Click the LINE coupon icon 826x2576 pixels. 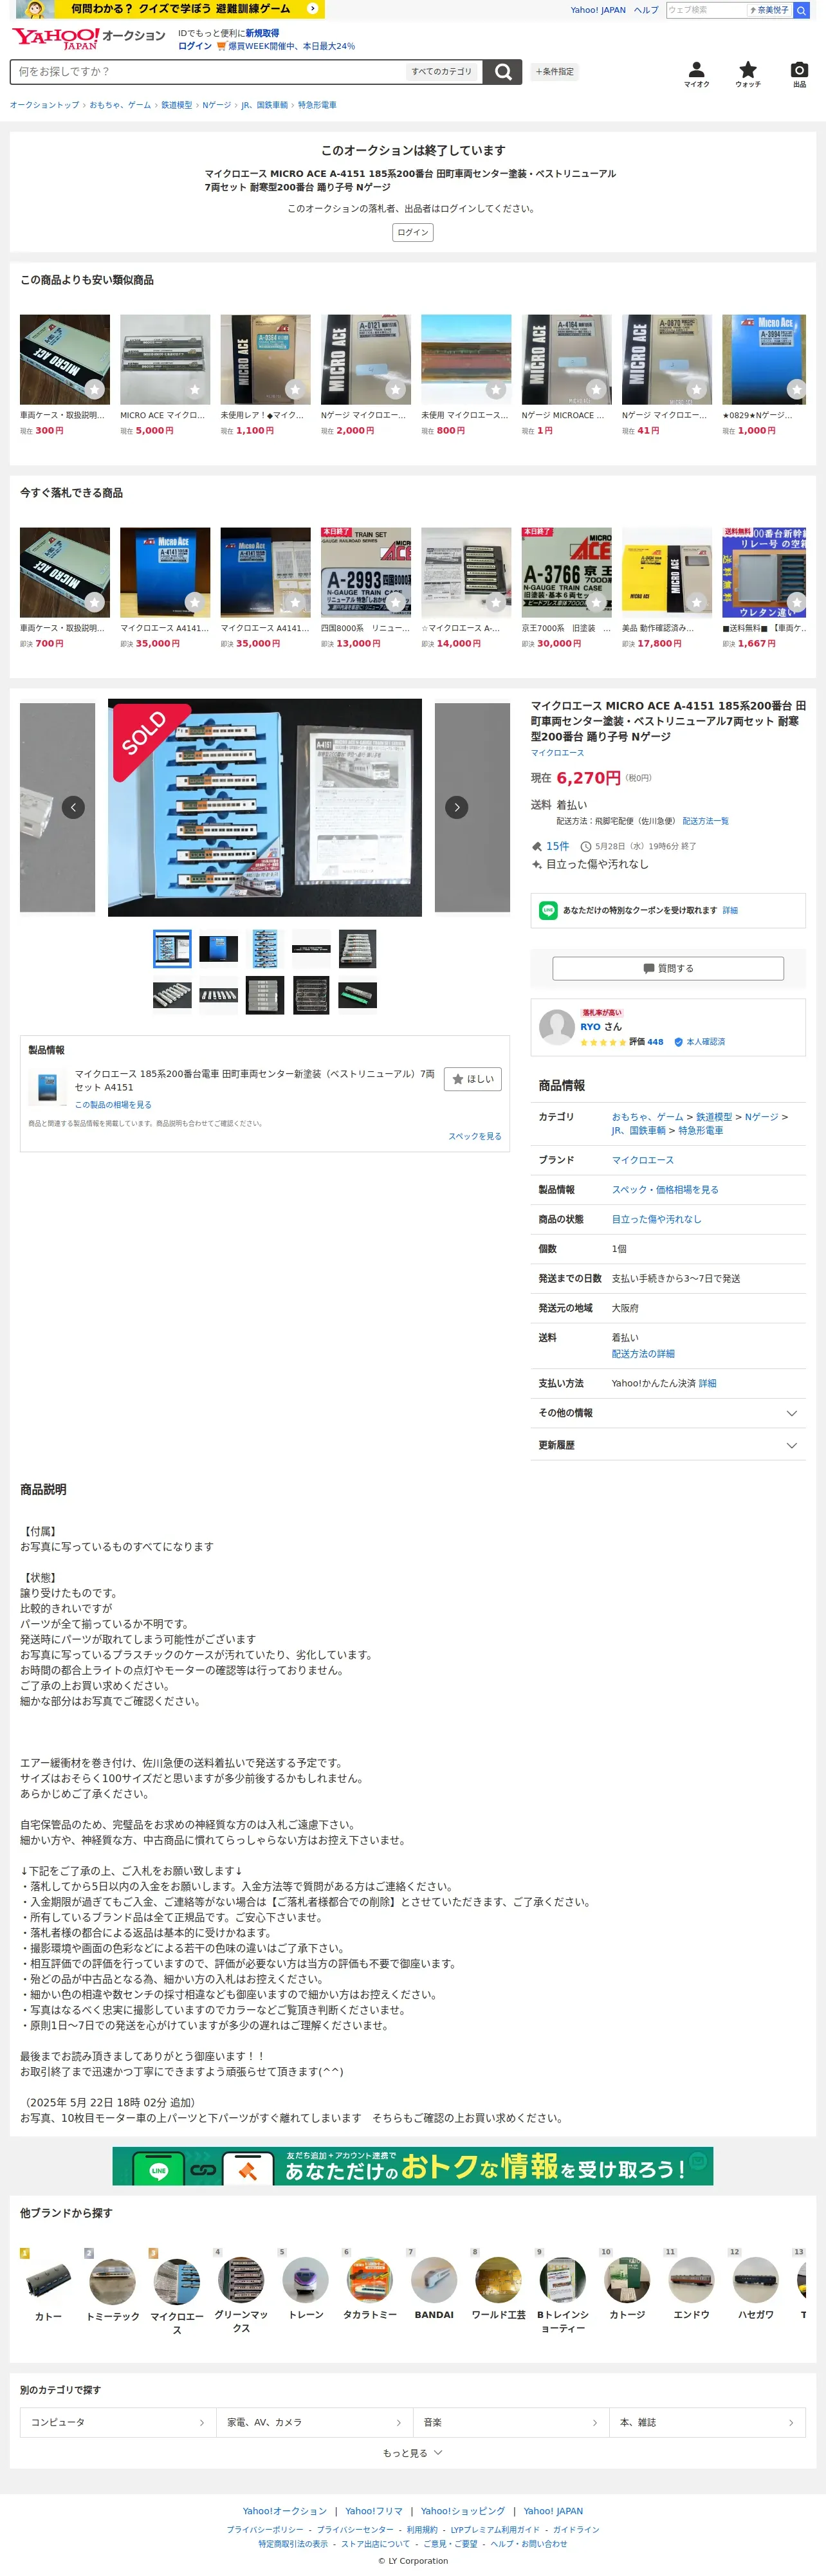[548, 910]
